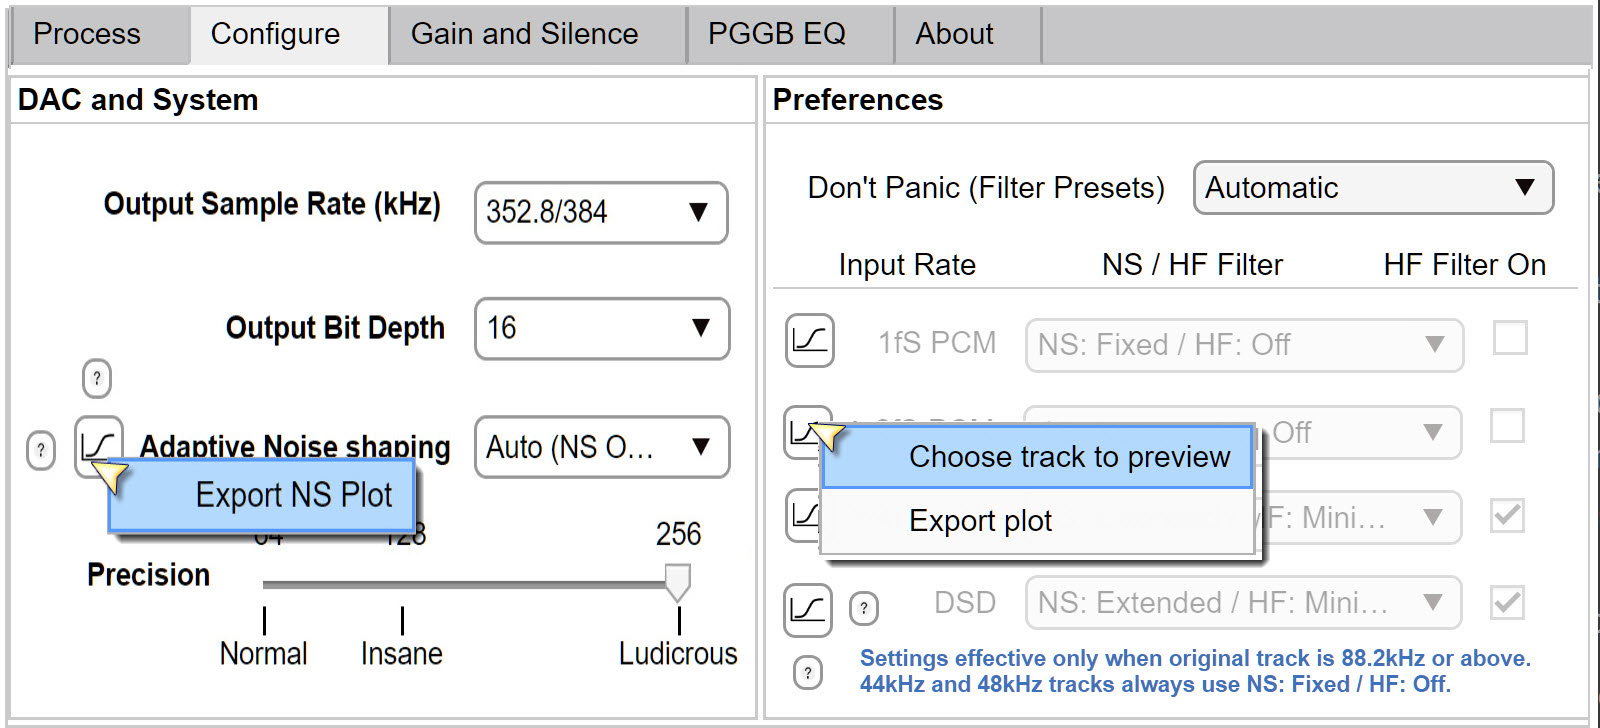Open help icon beside the blue settings note

(808, 672)
